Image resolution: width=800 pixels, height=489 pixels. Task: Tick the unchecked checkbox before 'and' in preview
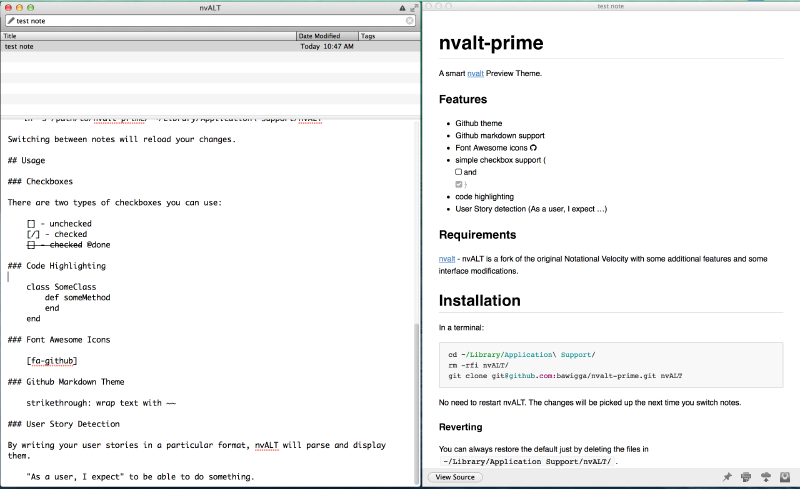coord(458,172)
